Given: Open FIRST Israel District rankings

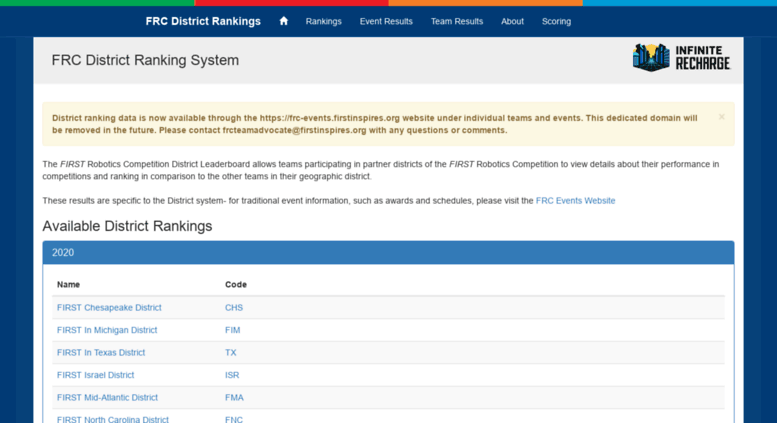Looking at the screenshot, I should click(x=95, y=375).
